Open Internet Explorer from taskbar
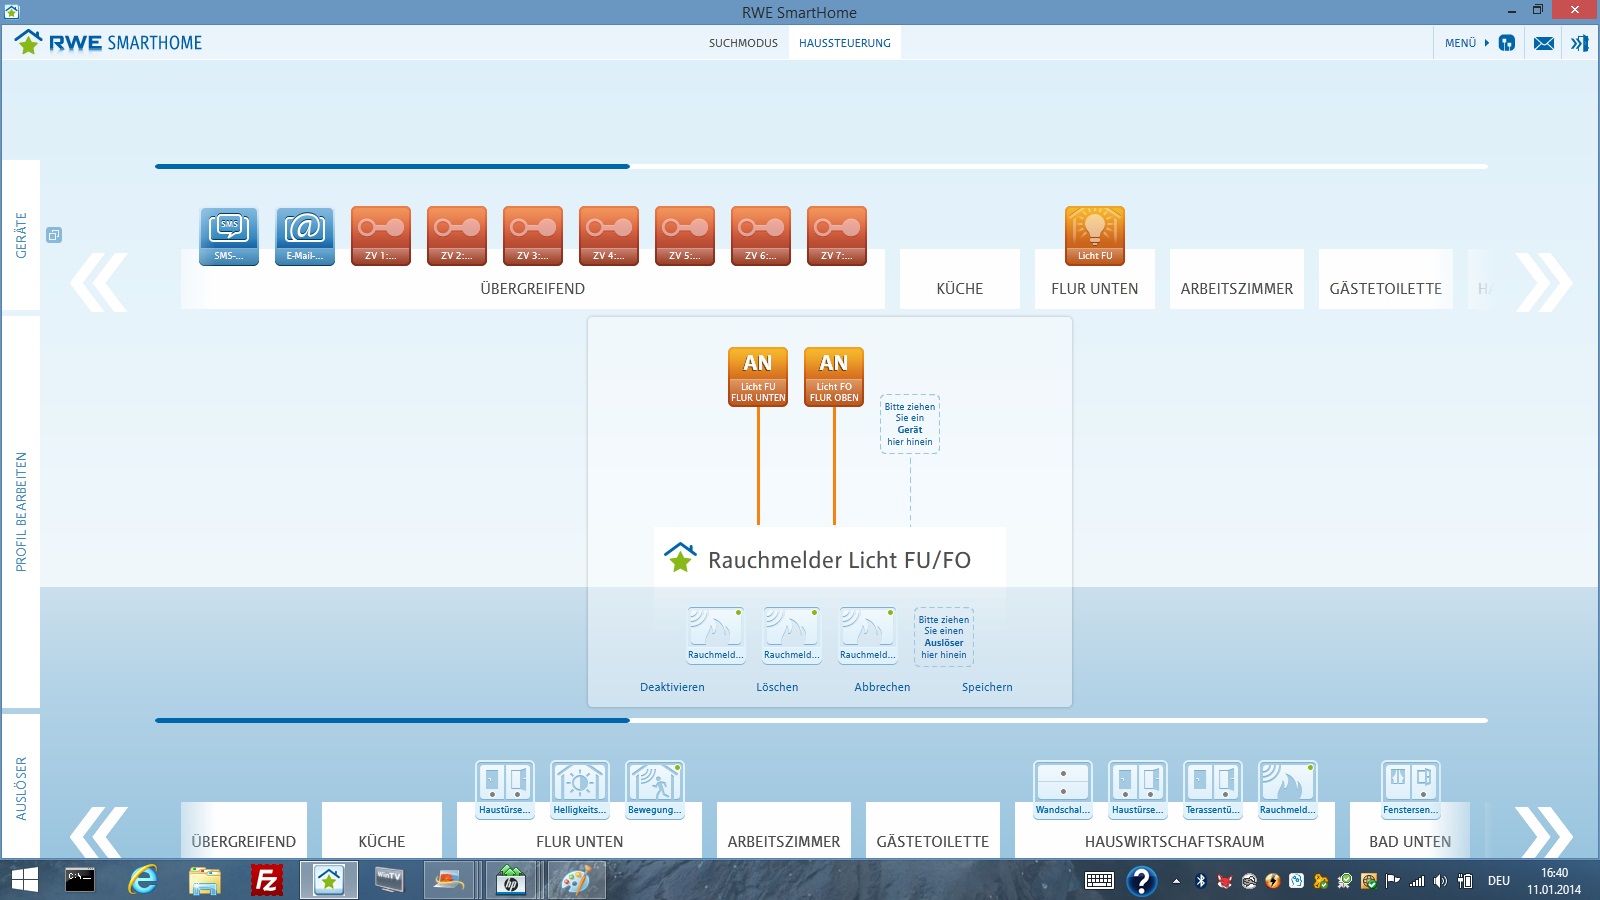 coord(143,880)
